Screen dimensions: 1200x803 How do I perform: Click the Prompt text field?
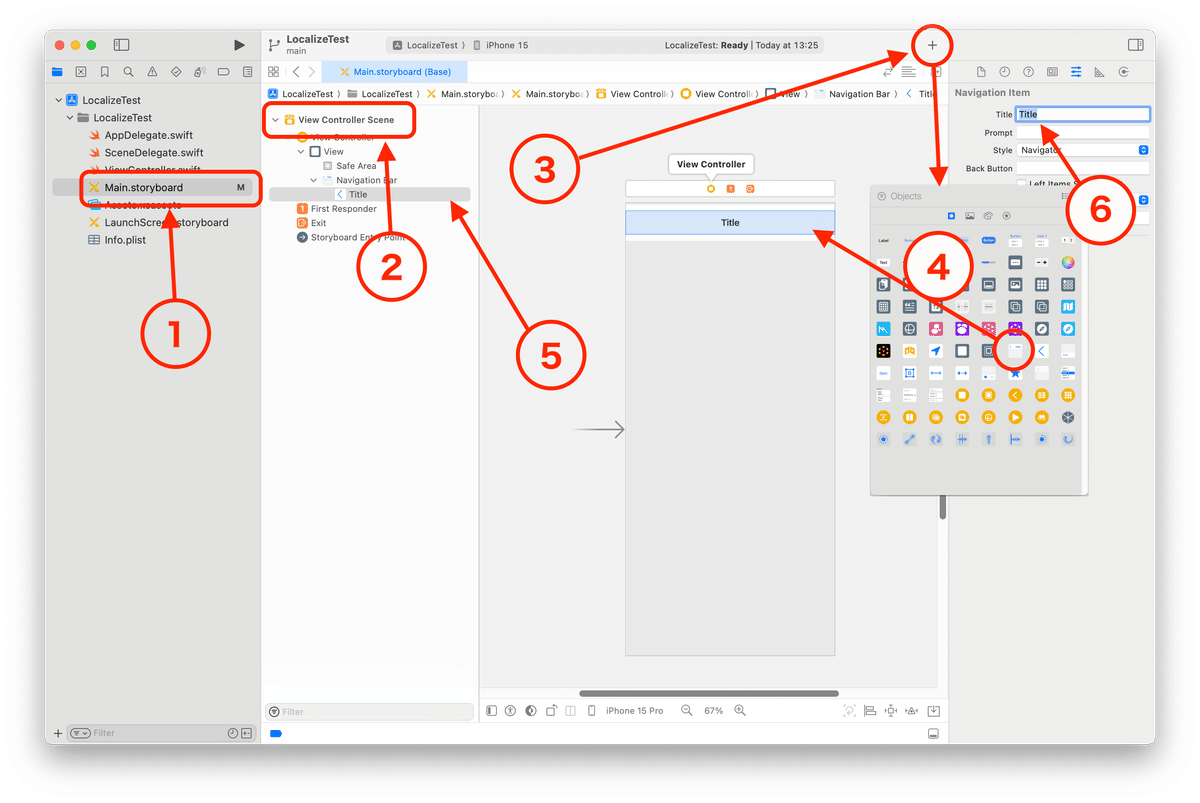(x=1083, y=133)
